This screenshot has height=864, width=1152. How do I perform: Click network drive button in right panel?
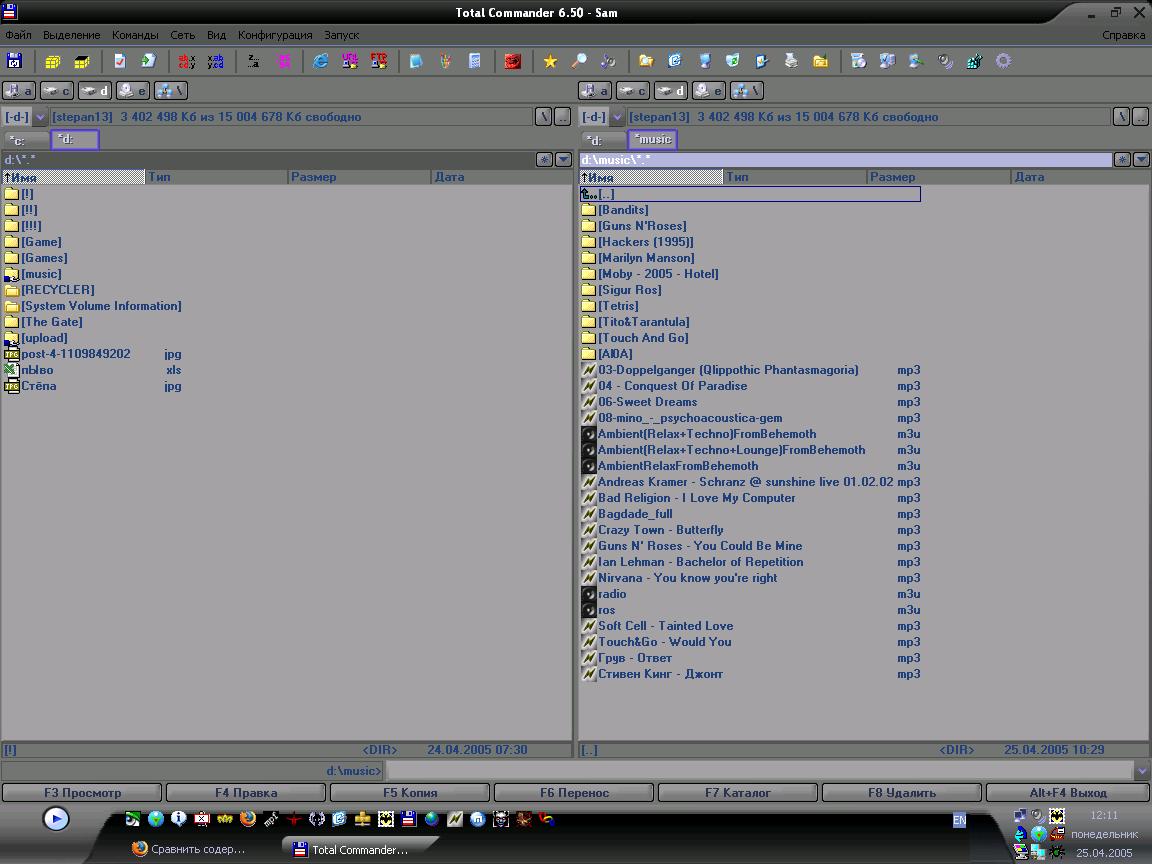(x=746, y=90)
